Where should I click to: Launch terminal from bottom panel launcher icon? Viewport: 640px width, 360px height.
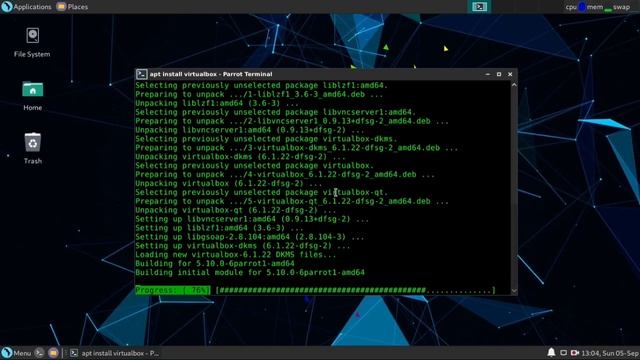click(39, 353)
